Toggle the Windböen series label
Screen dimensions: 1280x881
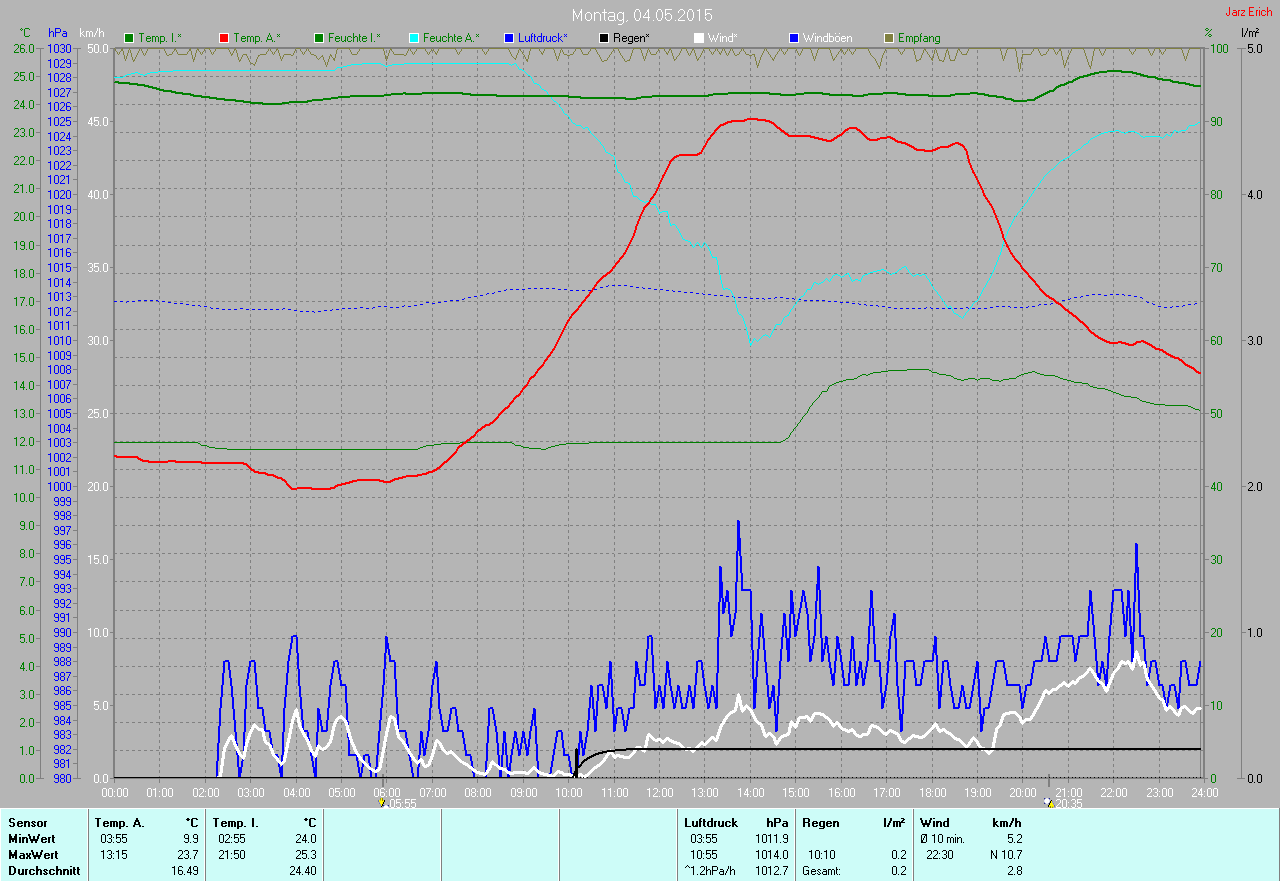pyautogui.click(x=827, y=38)
